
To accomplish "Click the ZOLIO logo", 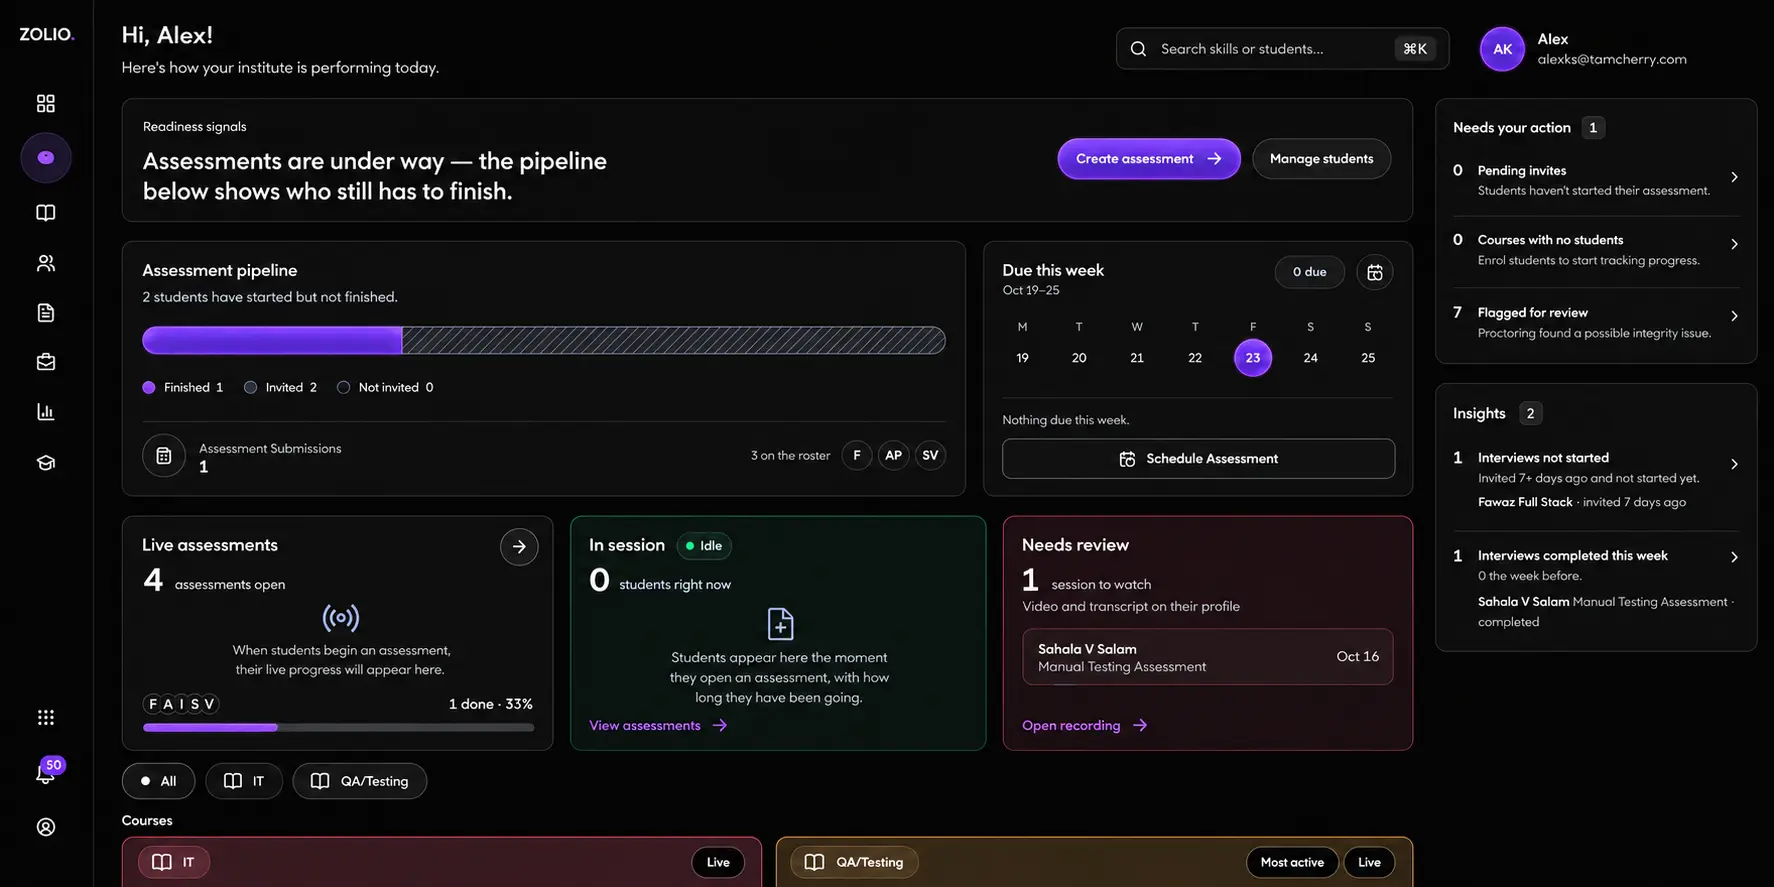I will click(x=47, y=34).
